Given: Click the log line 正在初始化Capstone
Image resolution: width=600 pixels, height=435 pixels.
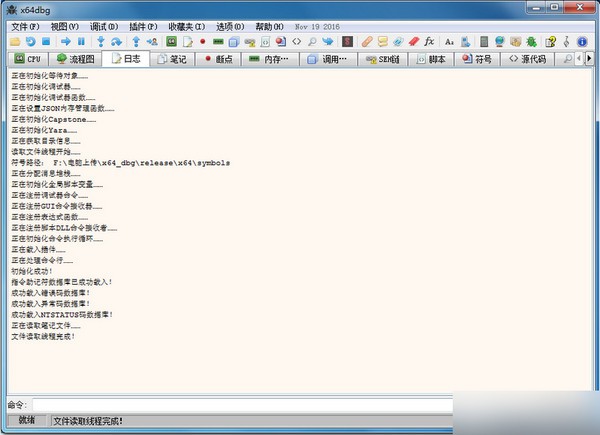Looking at the screenshot, I should tap(54, 119).
